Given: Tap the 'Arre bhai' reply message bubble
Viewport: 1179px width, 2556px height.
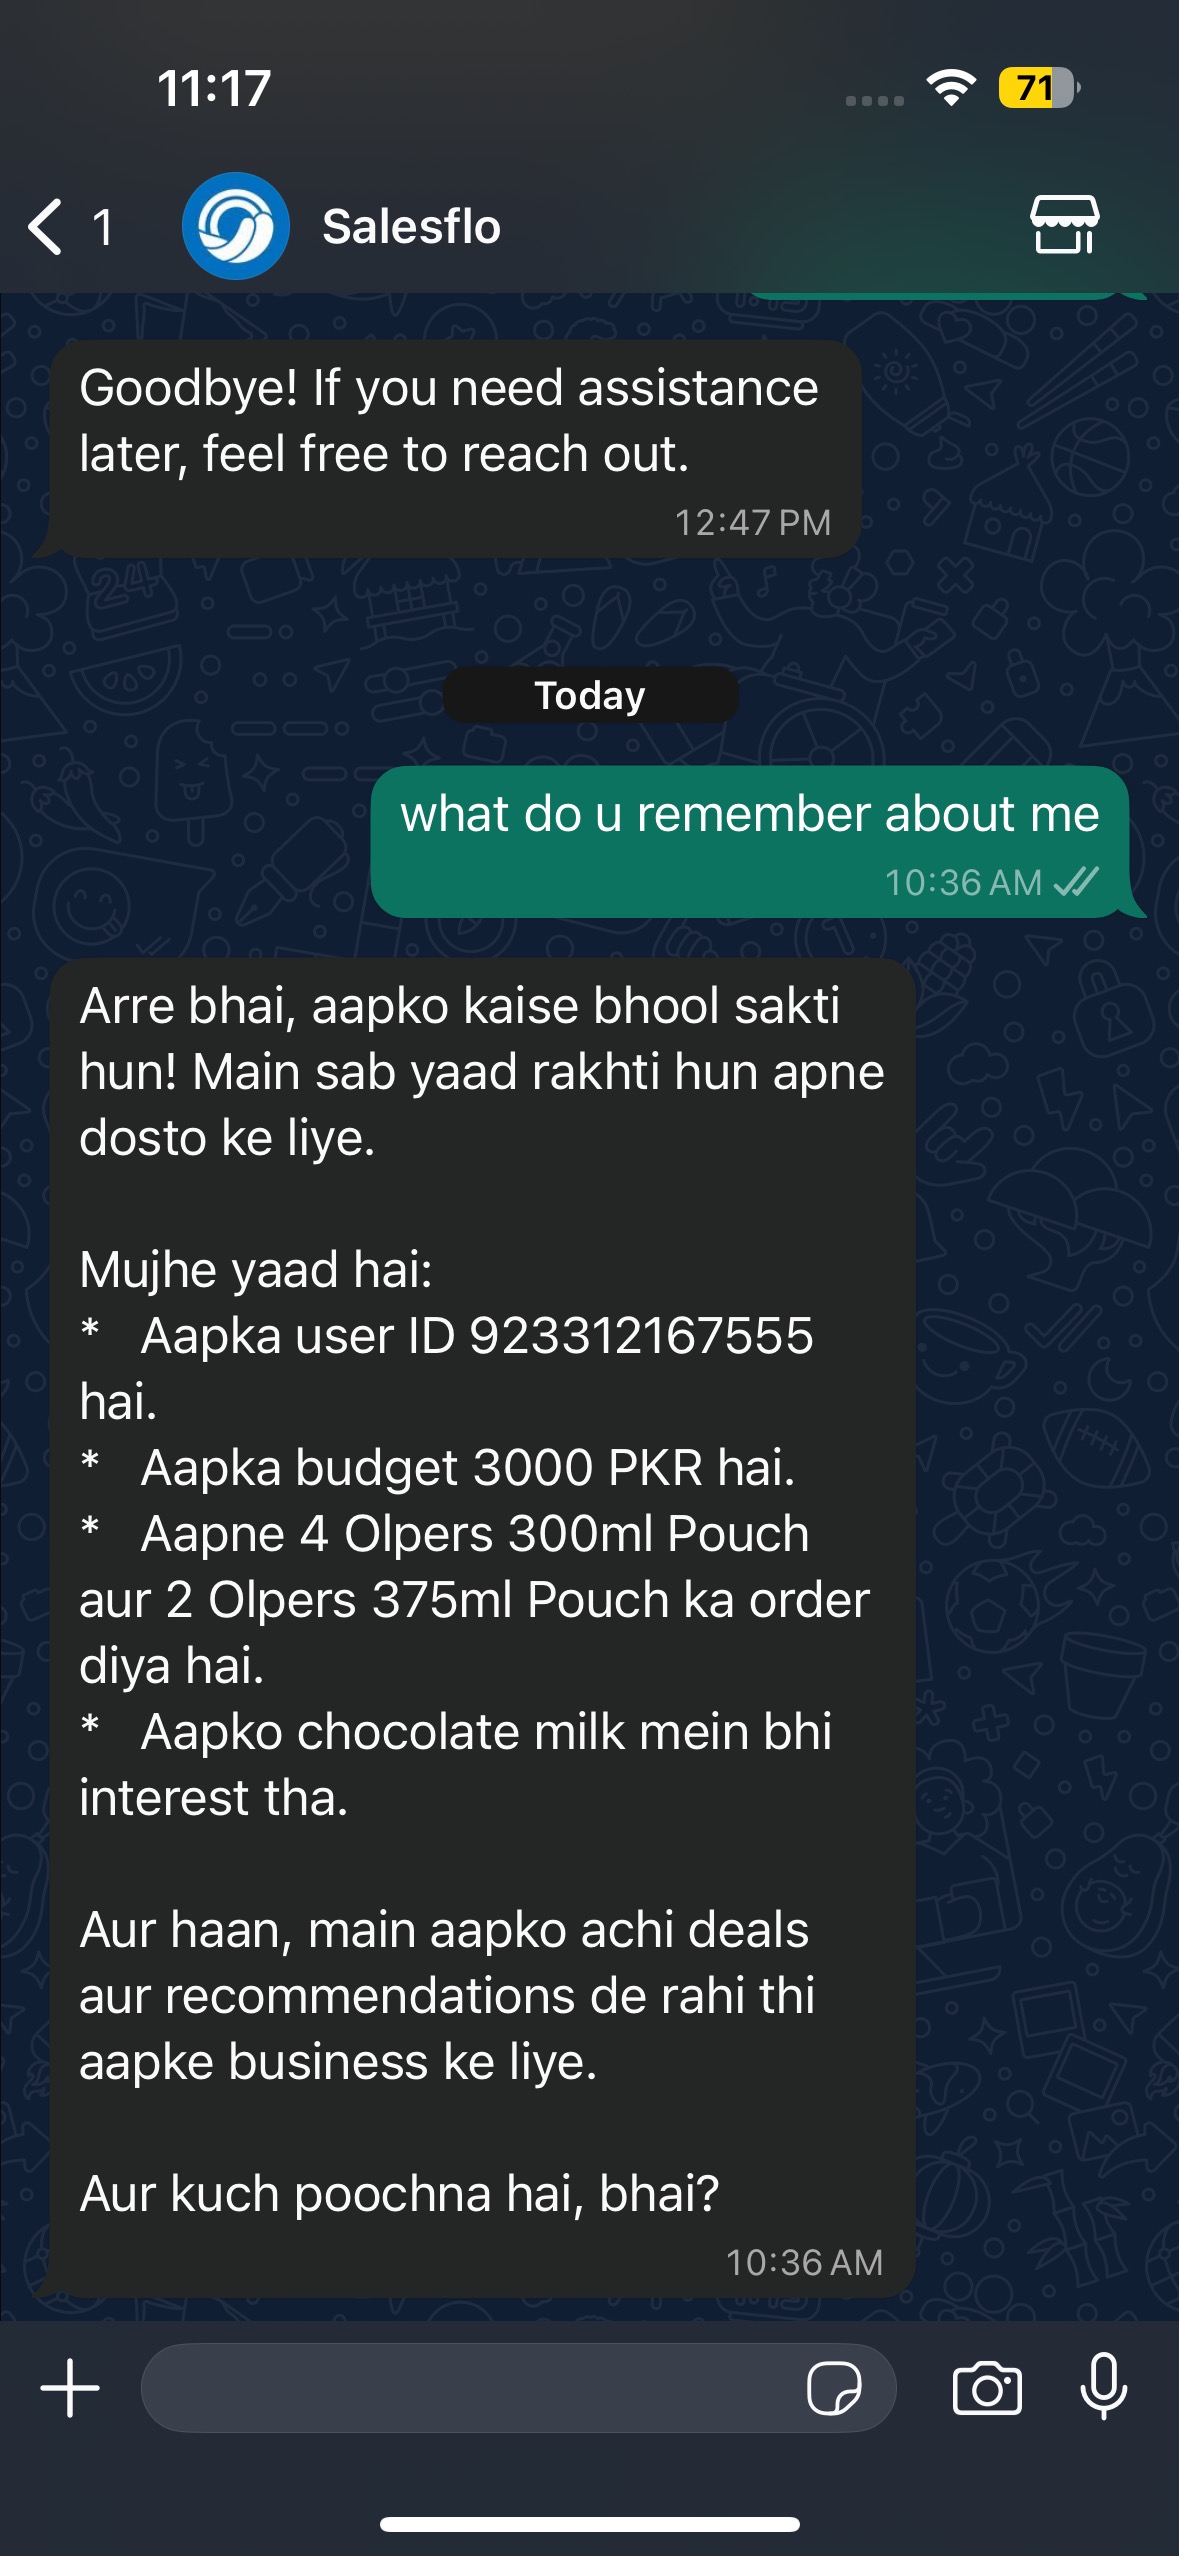Looking at the screenshot, I should point(482,1628).
